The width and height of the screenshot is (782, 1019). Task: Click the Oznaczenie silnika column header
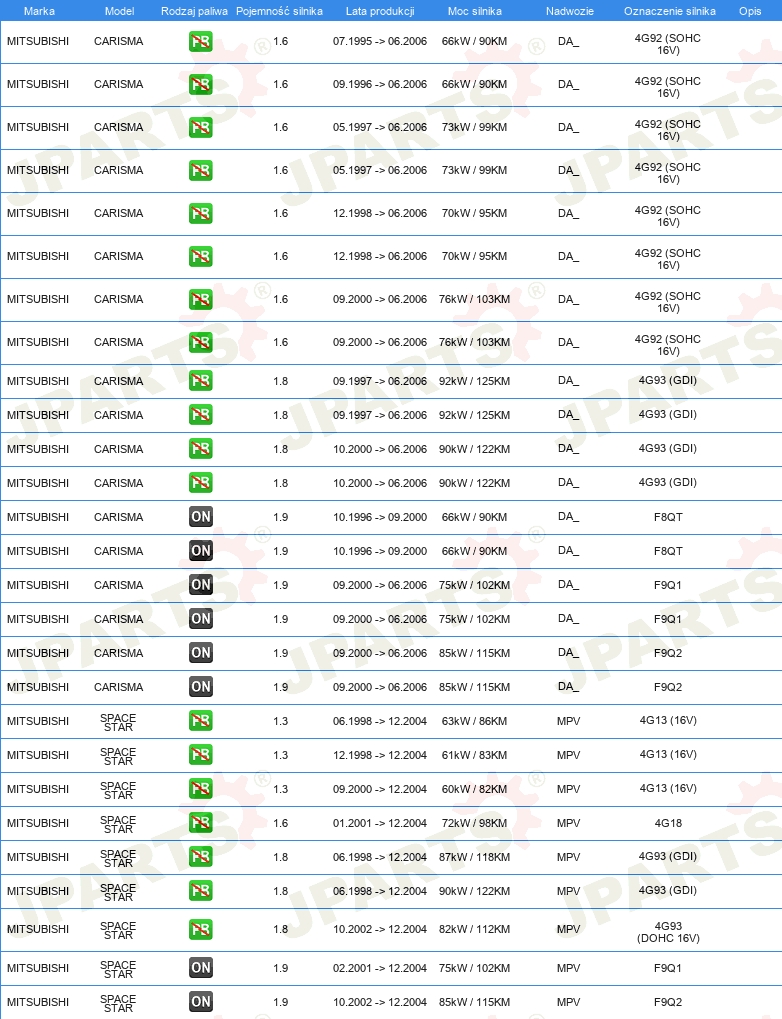[670, 11]
